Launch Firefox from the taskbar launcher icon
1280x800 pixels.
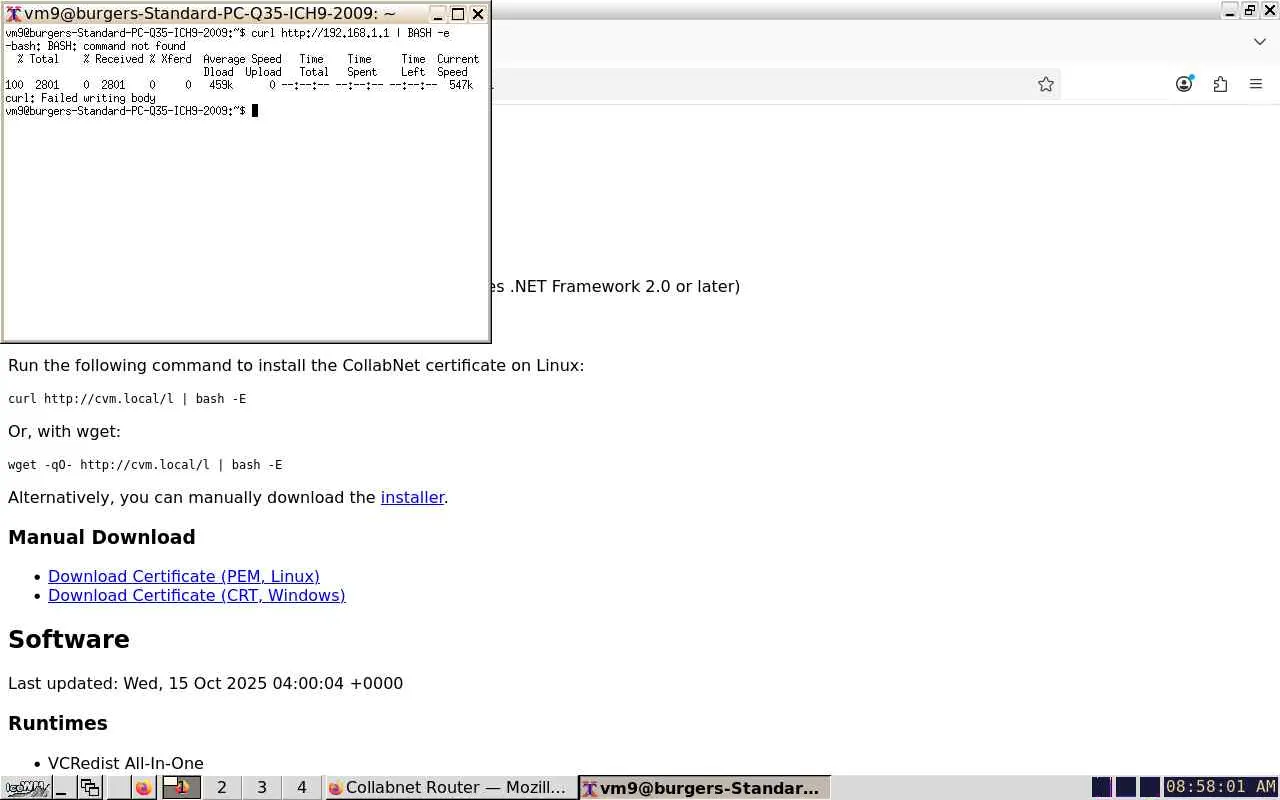(x=143, y=788)
